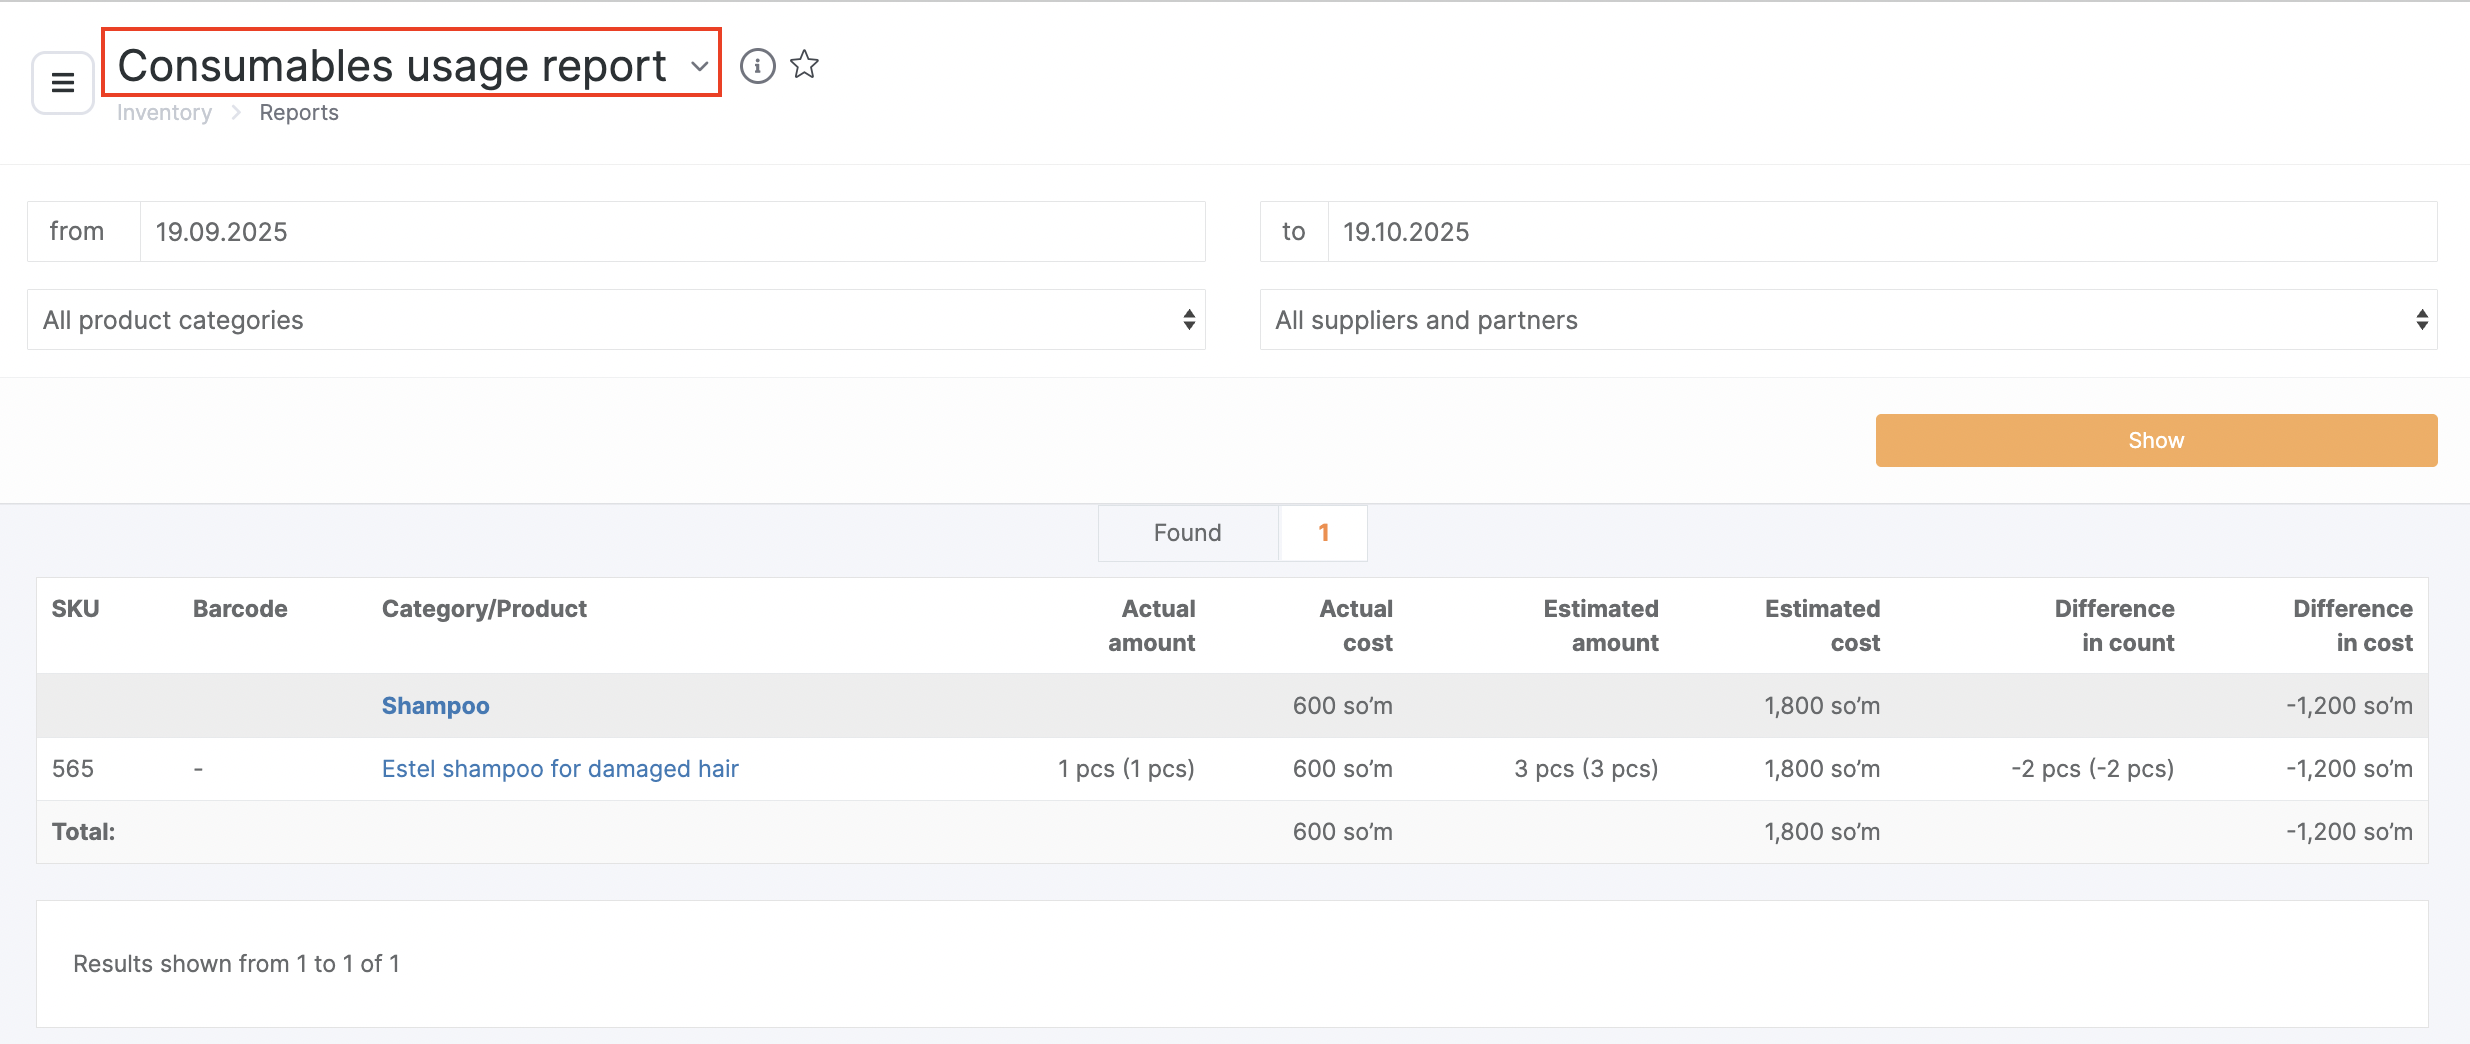Viewport: 2470px width, 1044px height.
Task: Click the Barcode column header
Action: click(240, 609)
